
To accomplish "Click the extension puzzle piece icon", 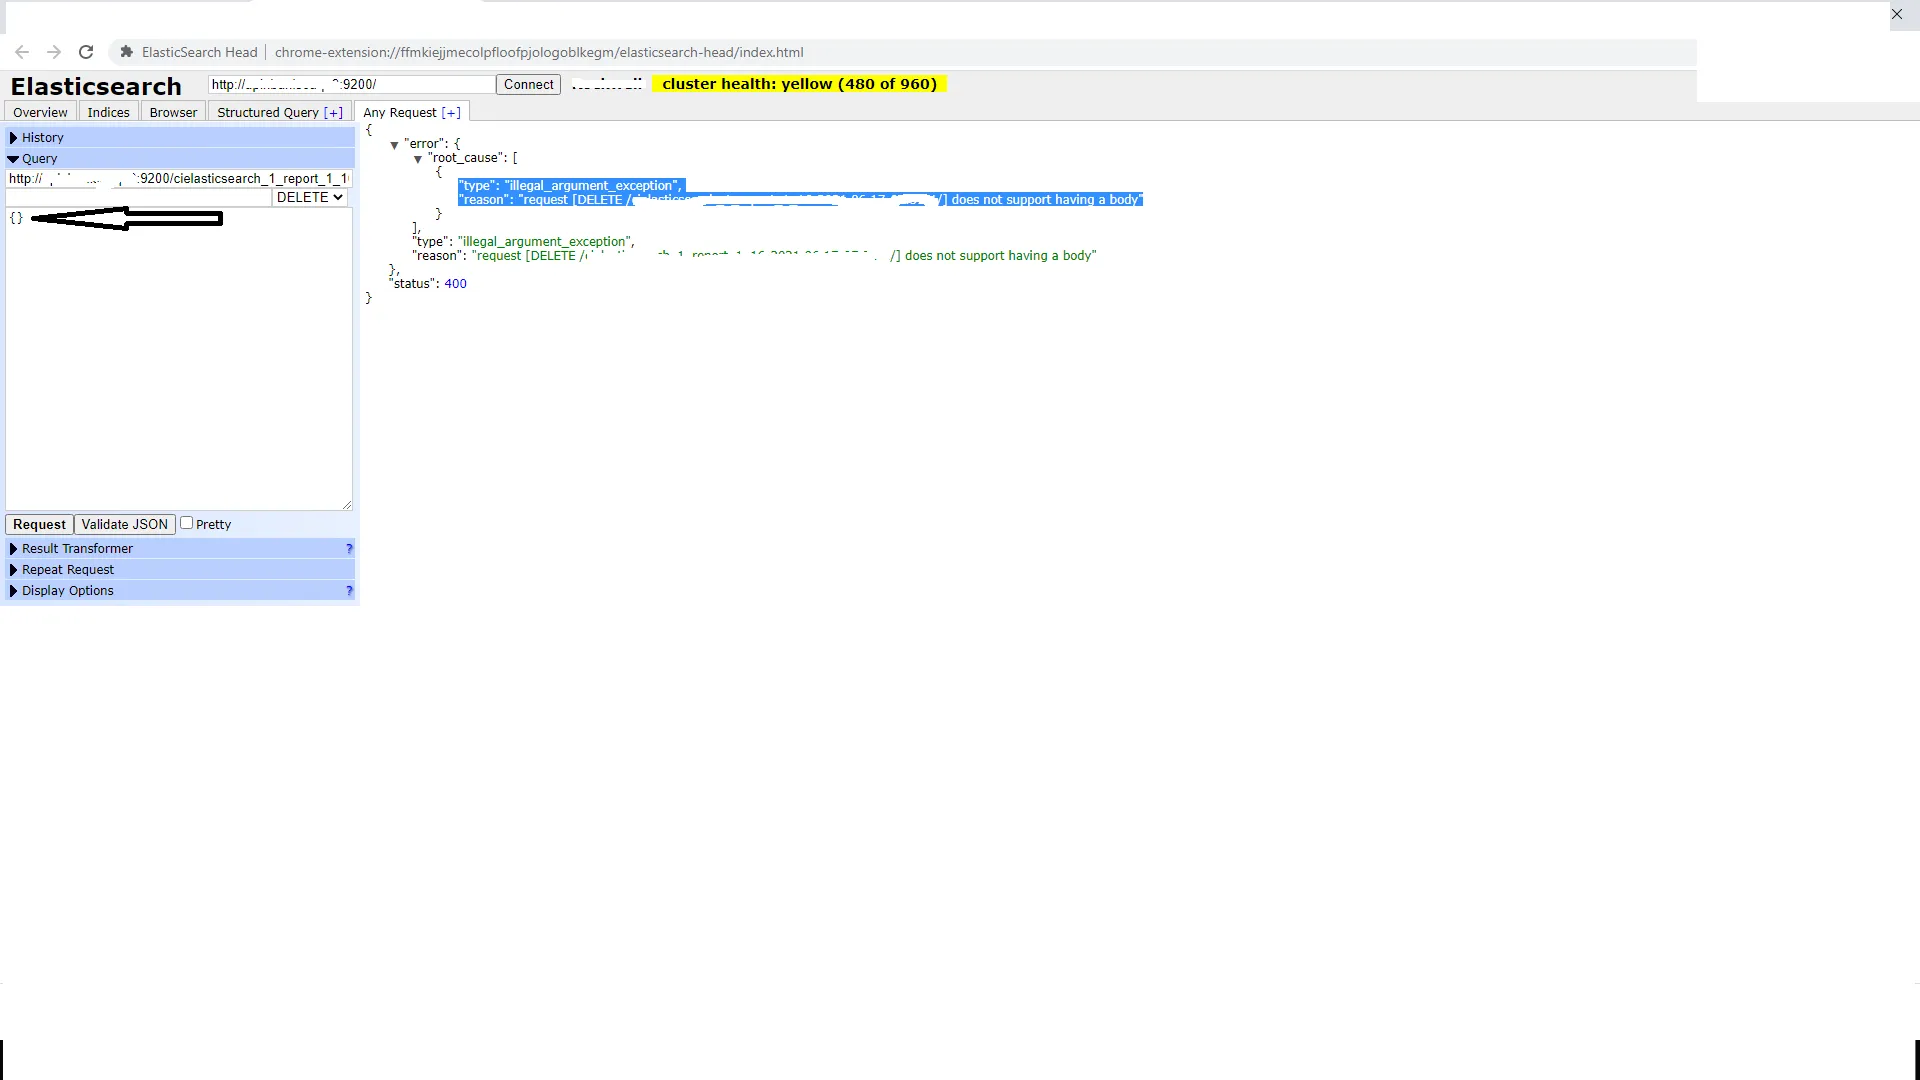I will 126,52.
